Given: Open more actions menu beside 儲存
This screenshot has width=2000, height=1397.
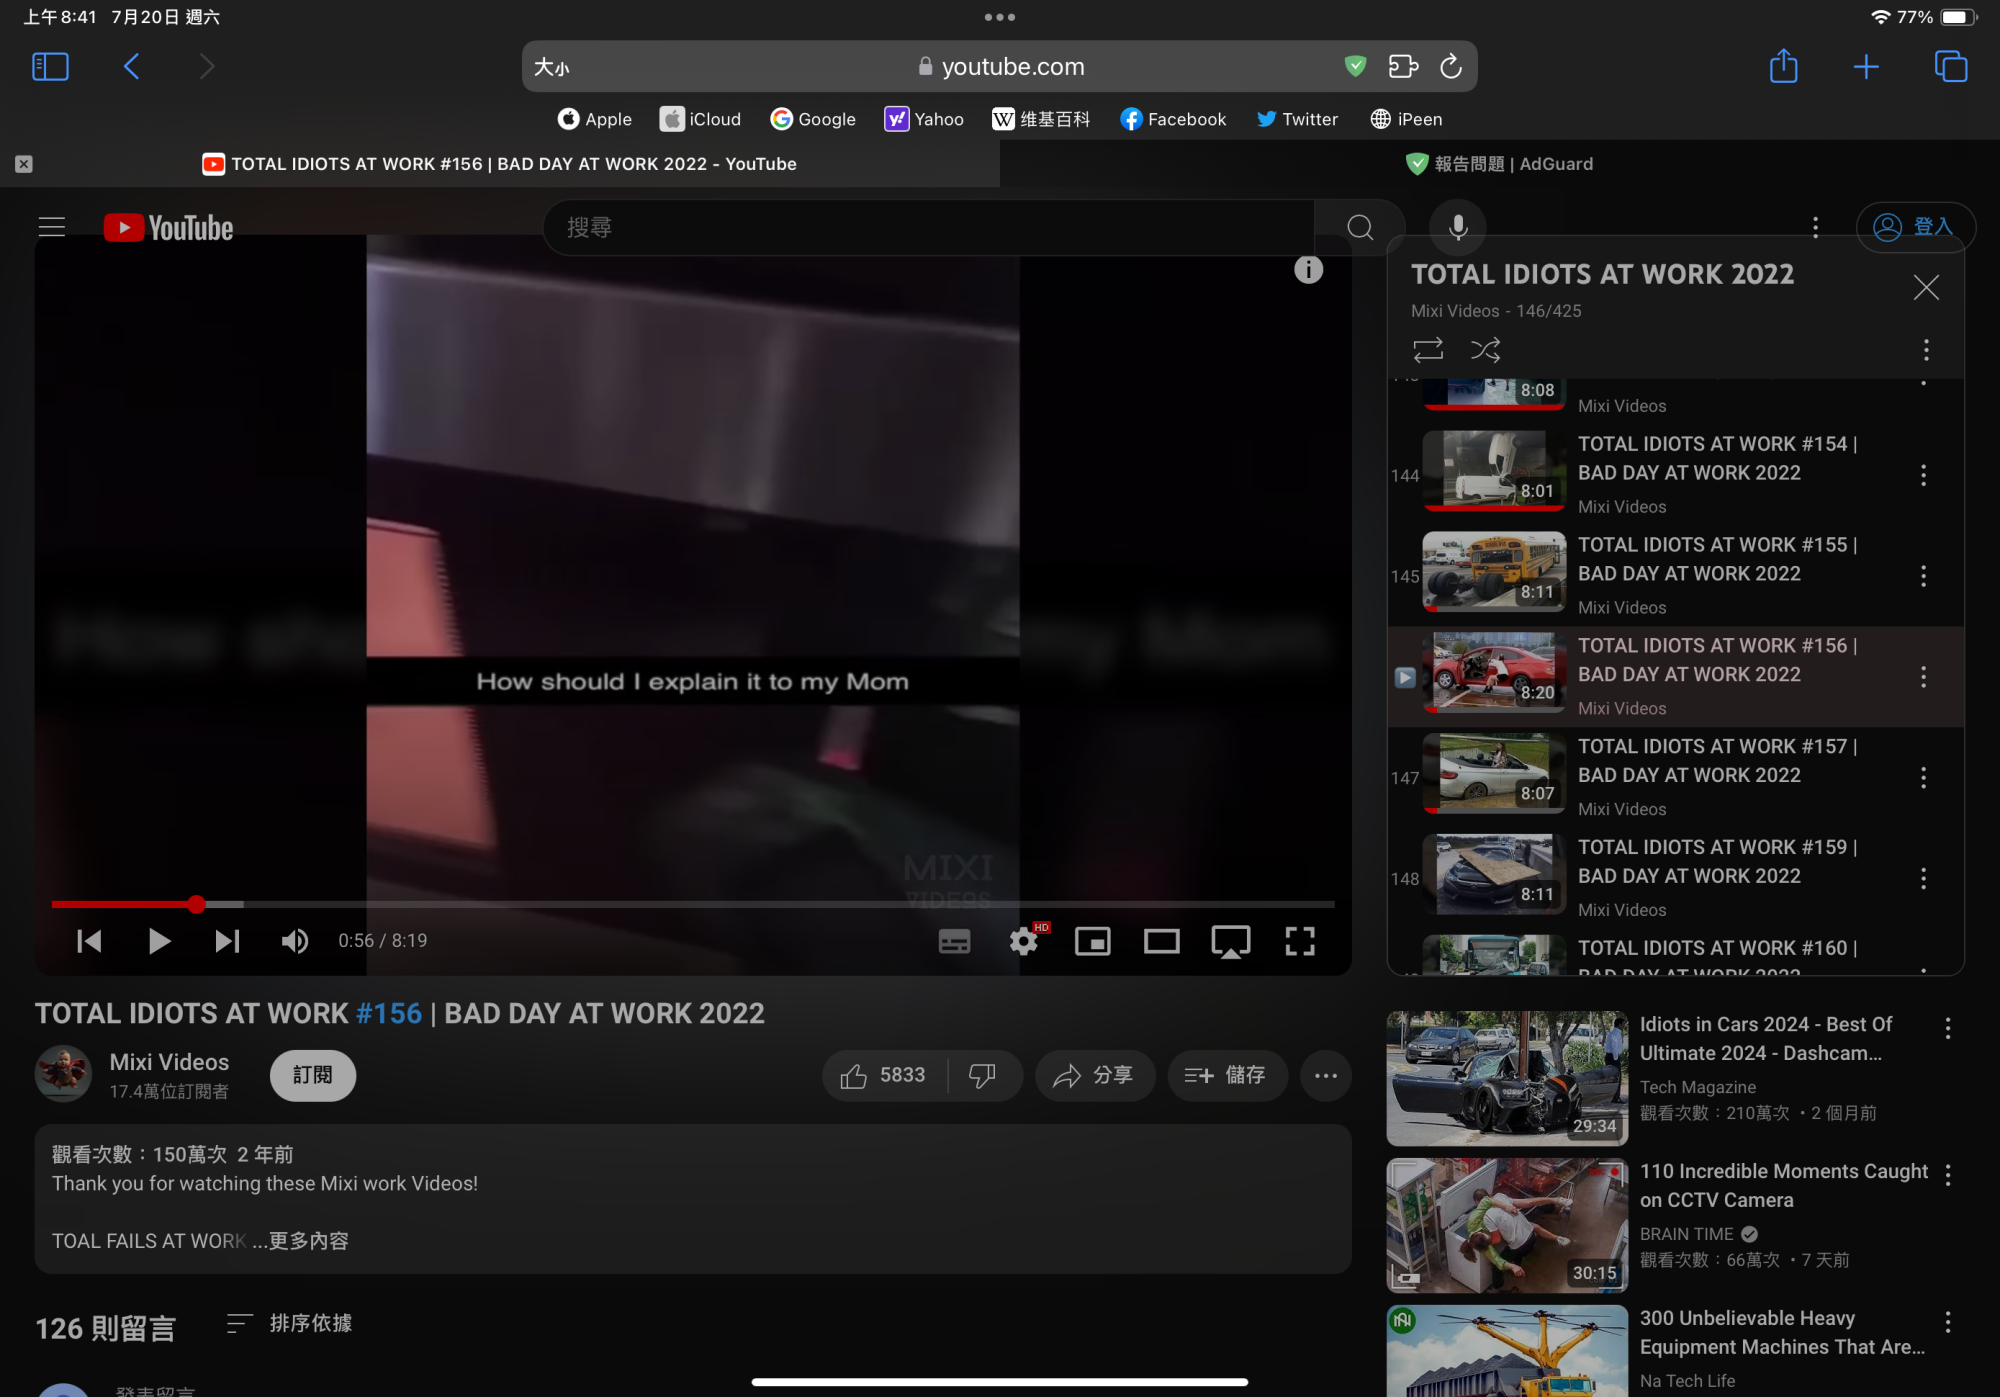Looking at the screenshot, I should click(x=1326, y=1076).
